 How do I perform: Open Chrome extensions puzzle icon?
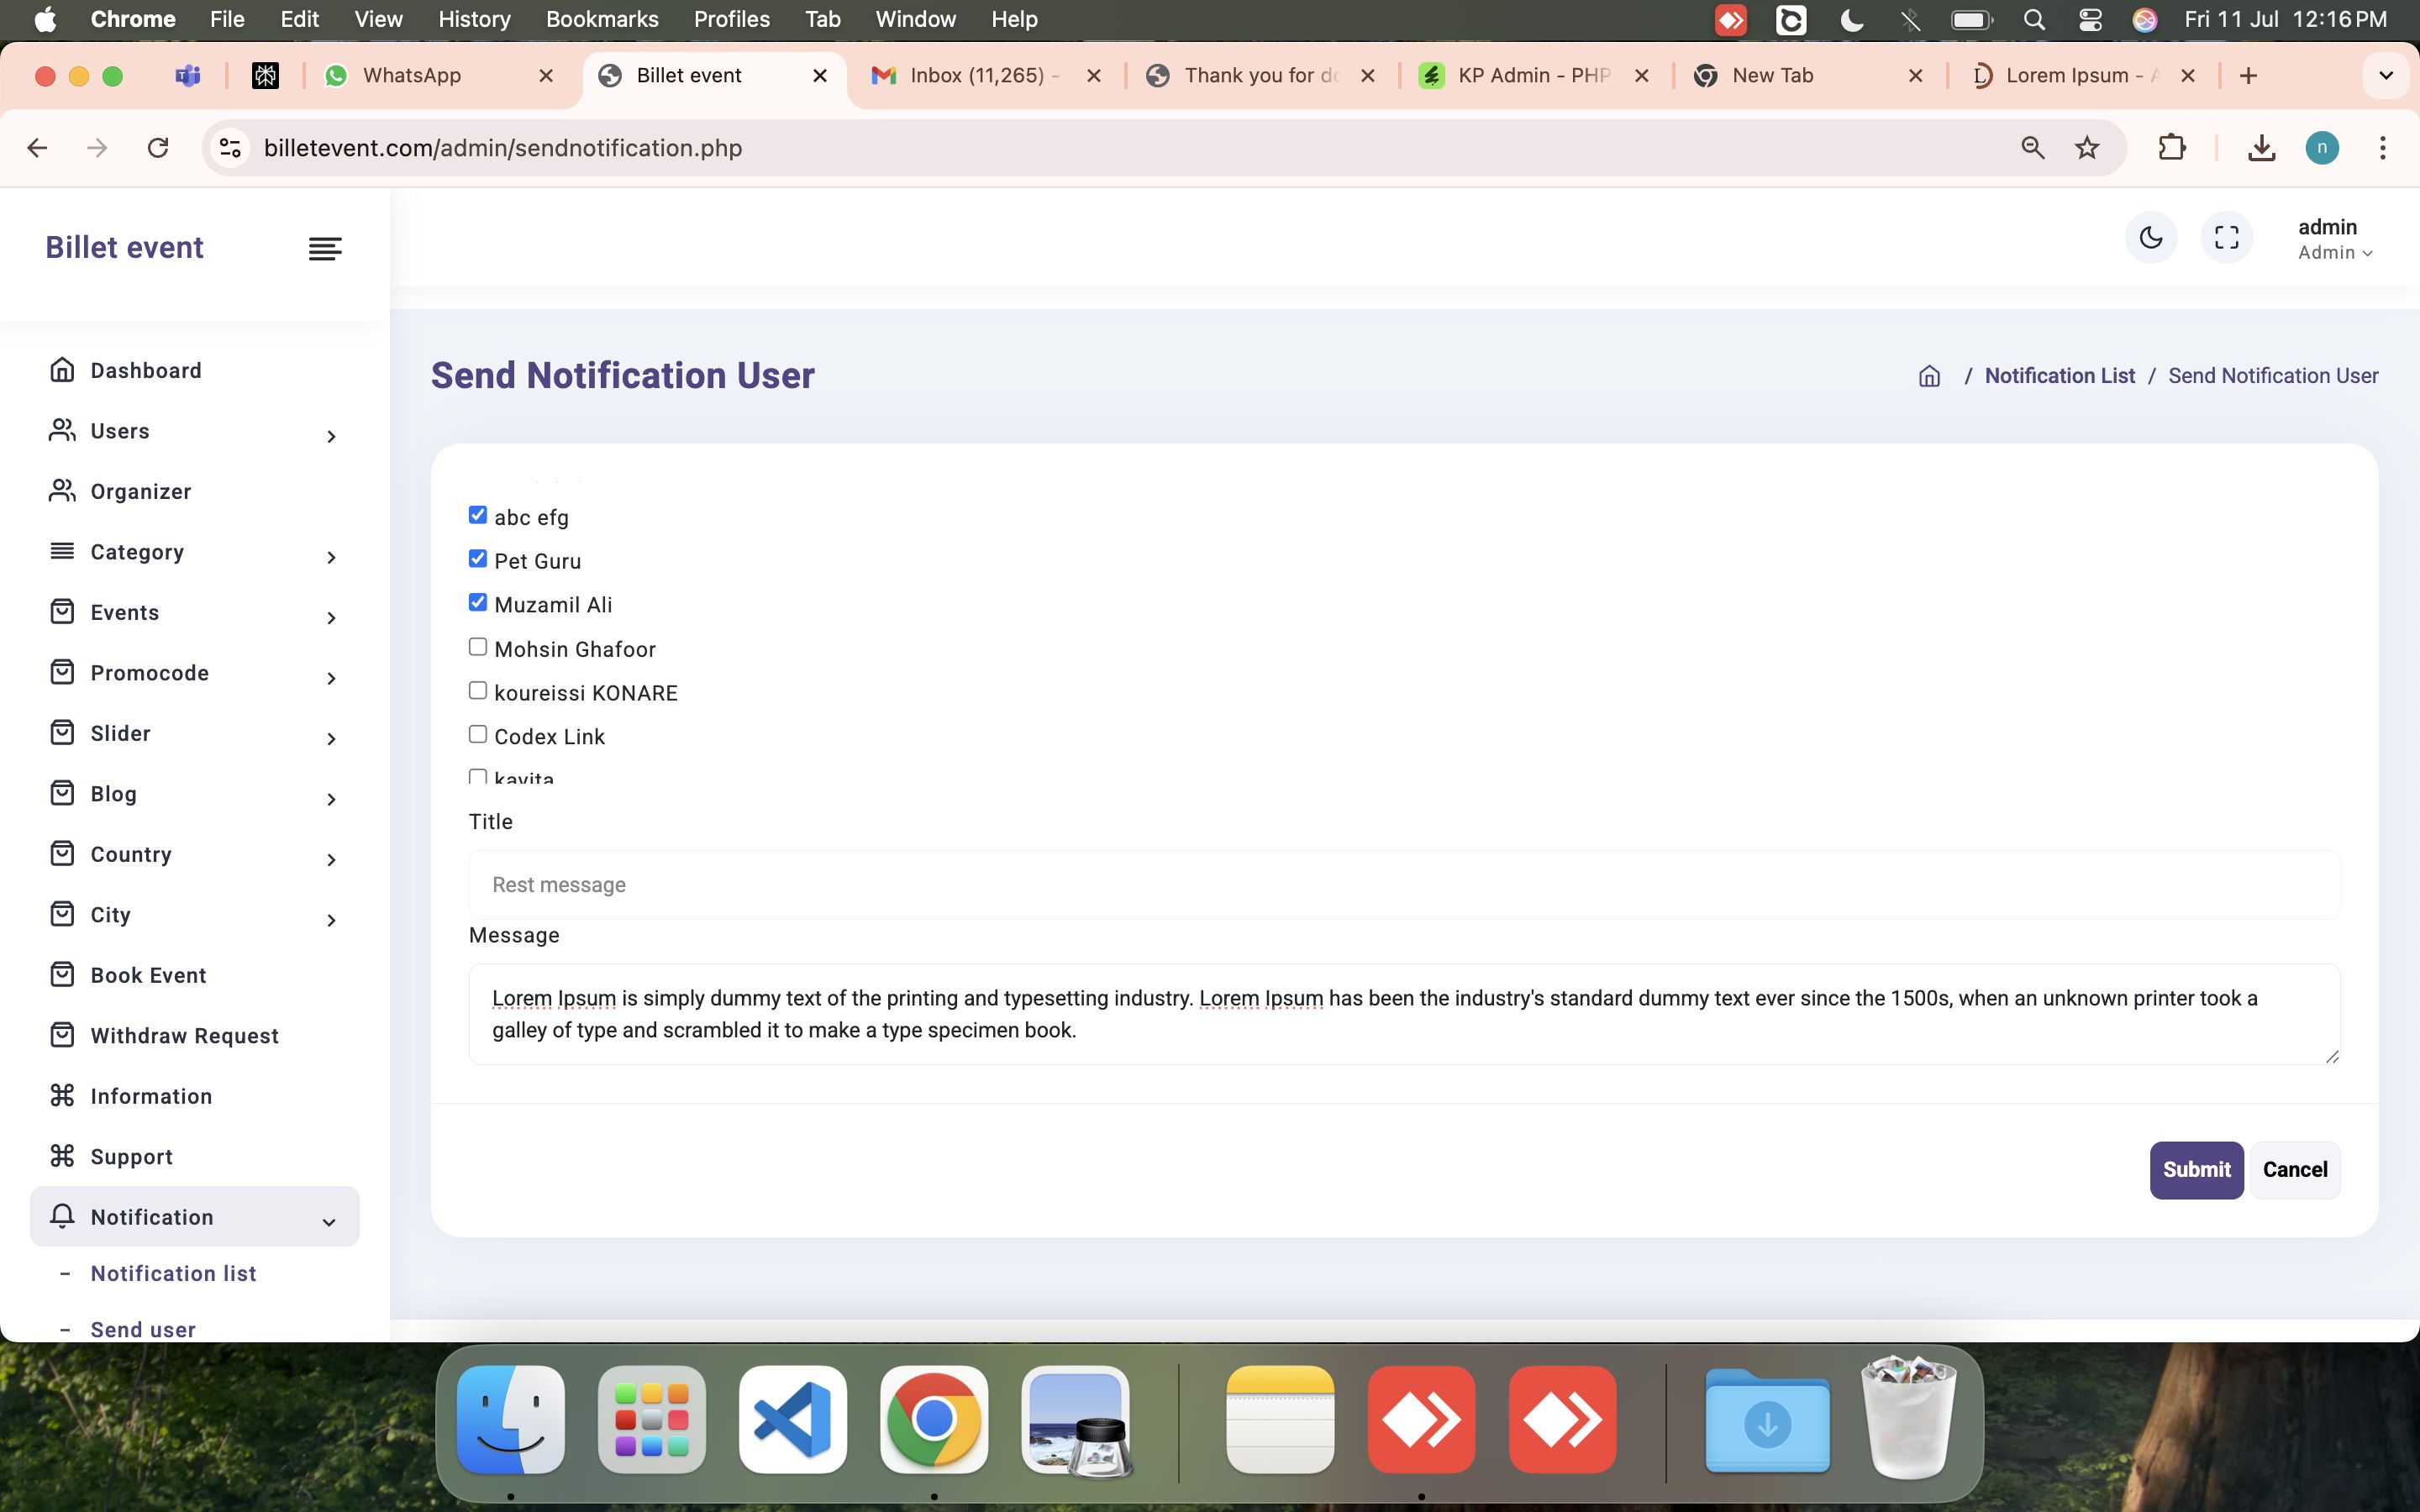tap(2171, 148)
